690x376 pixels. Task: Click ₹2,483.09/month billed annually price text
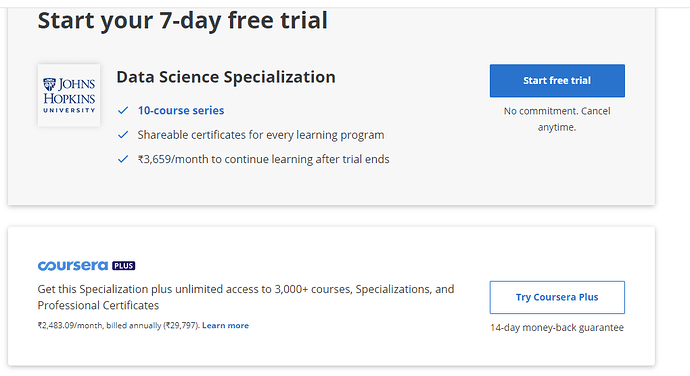(119, 325)
